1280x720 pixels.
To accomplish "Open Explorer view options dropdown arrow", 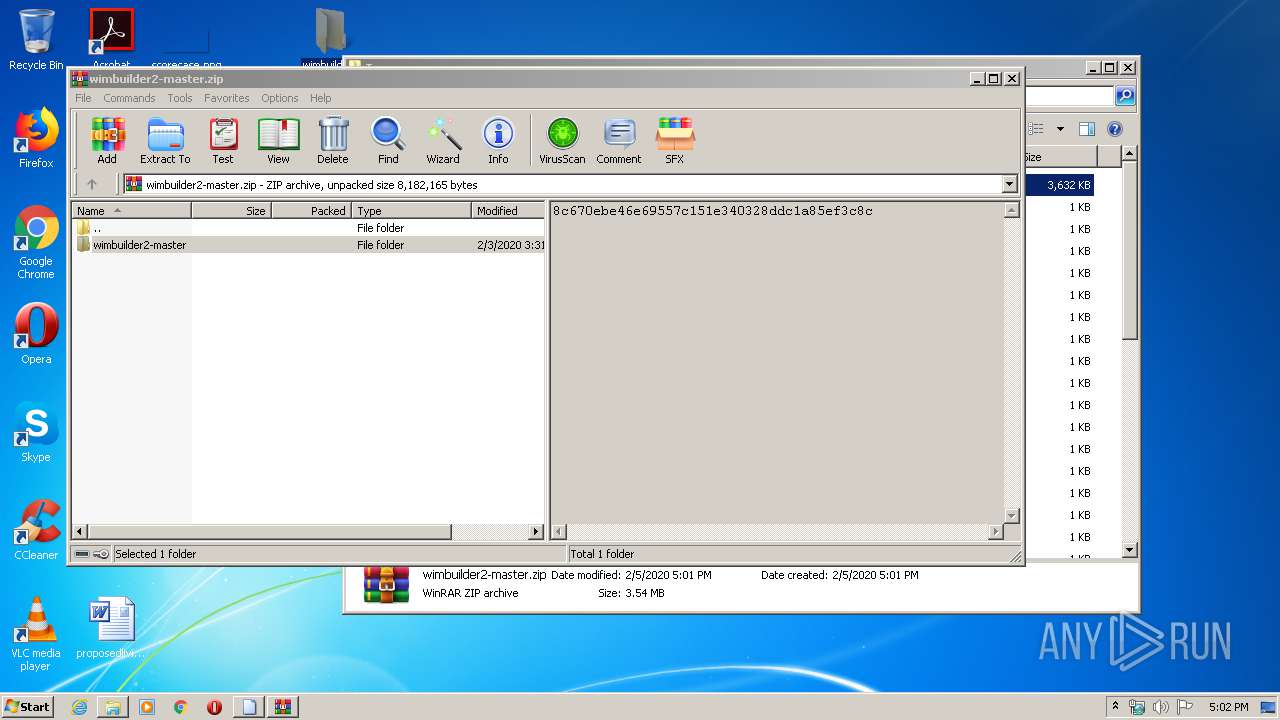I will pos(1060,129).
